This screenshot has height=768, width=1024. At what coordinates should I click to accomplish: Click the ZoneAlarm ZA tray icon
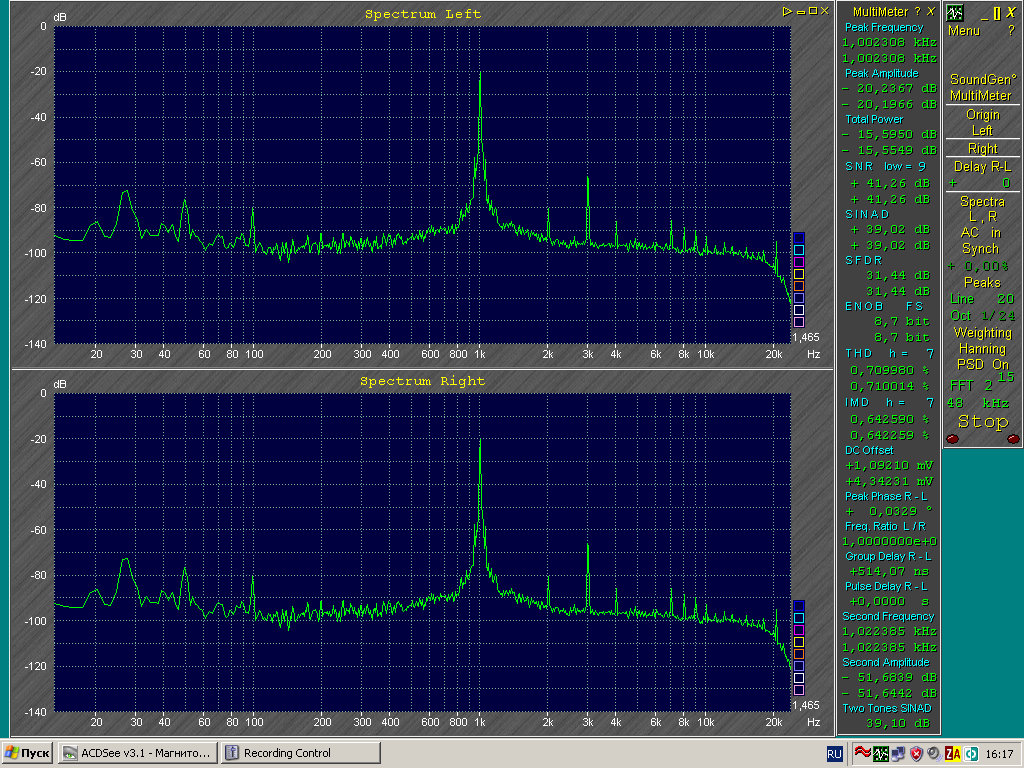953,753
